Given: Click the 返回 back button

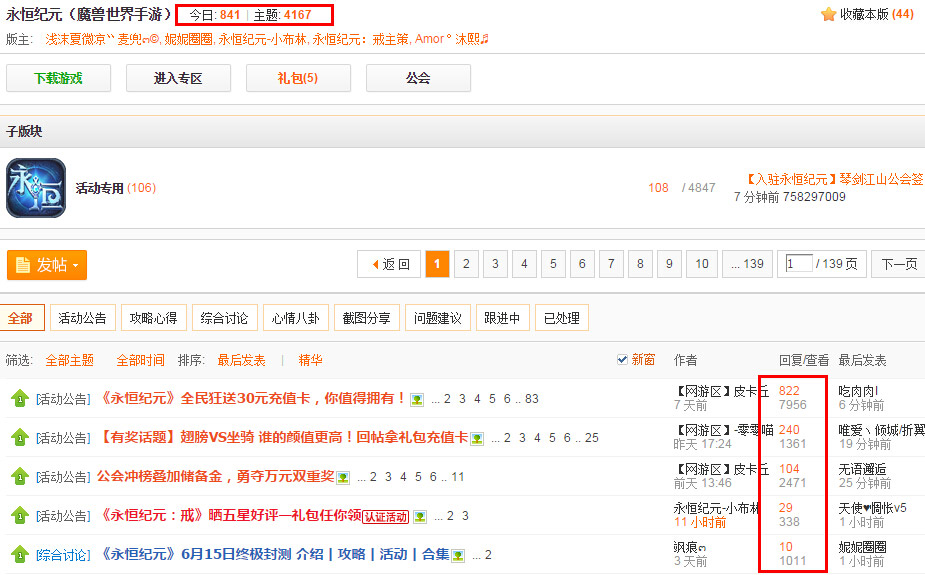Looking at the screenshot, I should 389,264.
